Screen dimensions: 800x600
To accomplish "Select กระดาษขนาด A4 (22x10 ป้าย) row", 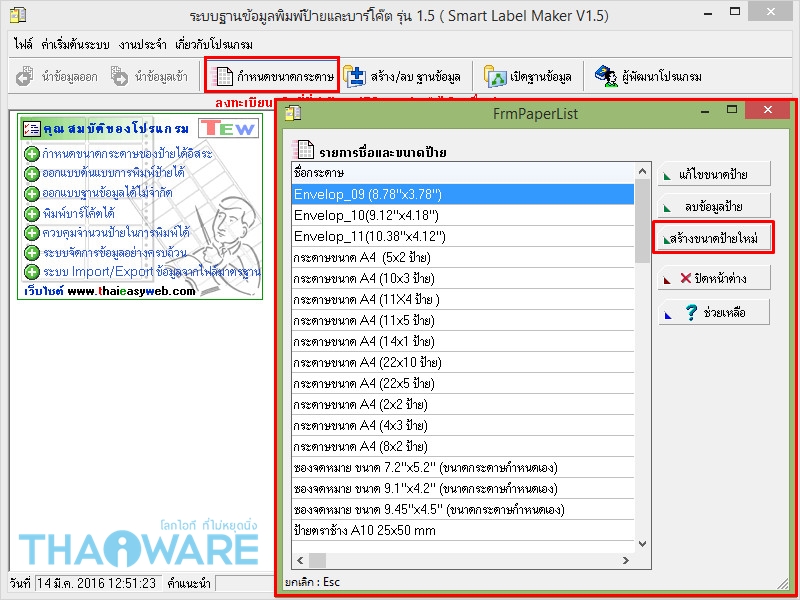I will pyautogui.click(x=463, y=362).
